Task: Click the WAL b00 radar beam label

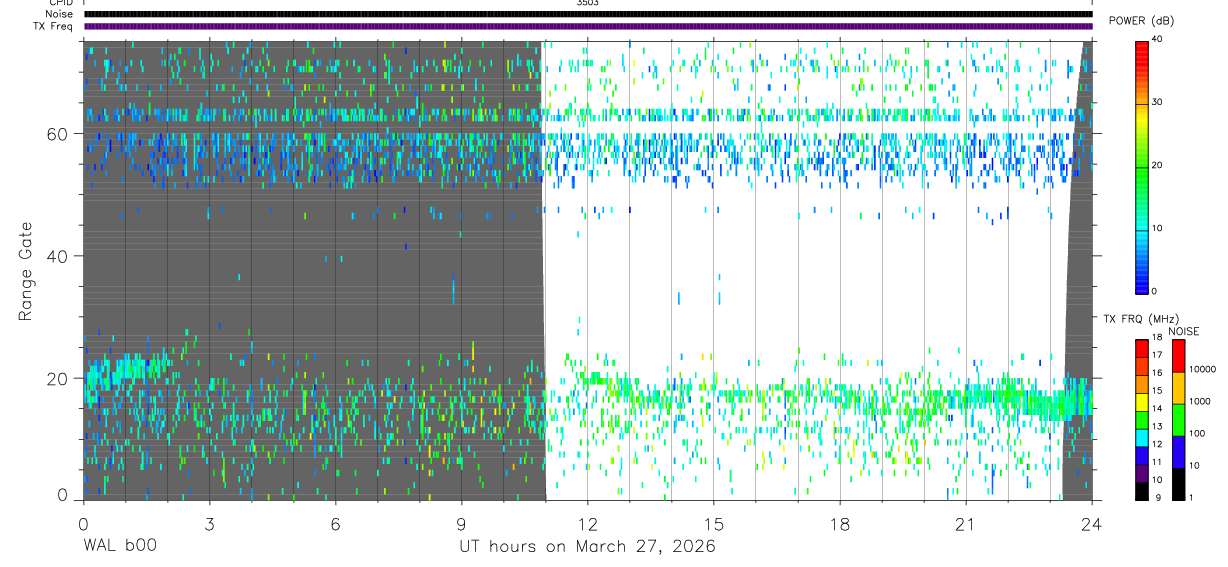Action: tap(119, 547)
